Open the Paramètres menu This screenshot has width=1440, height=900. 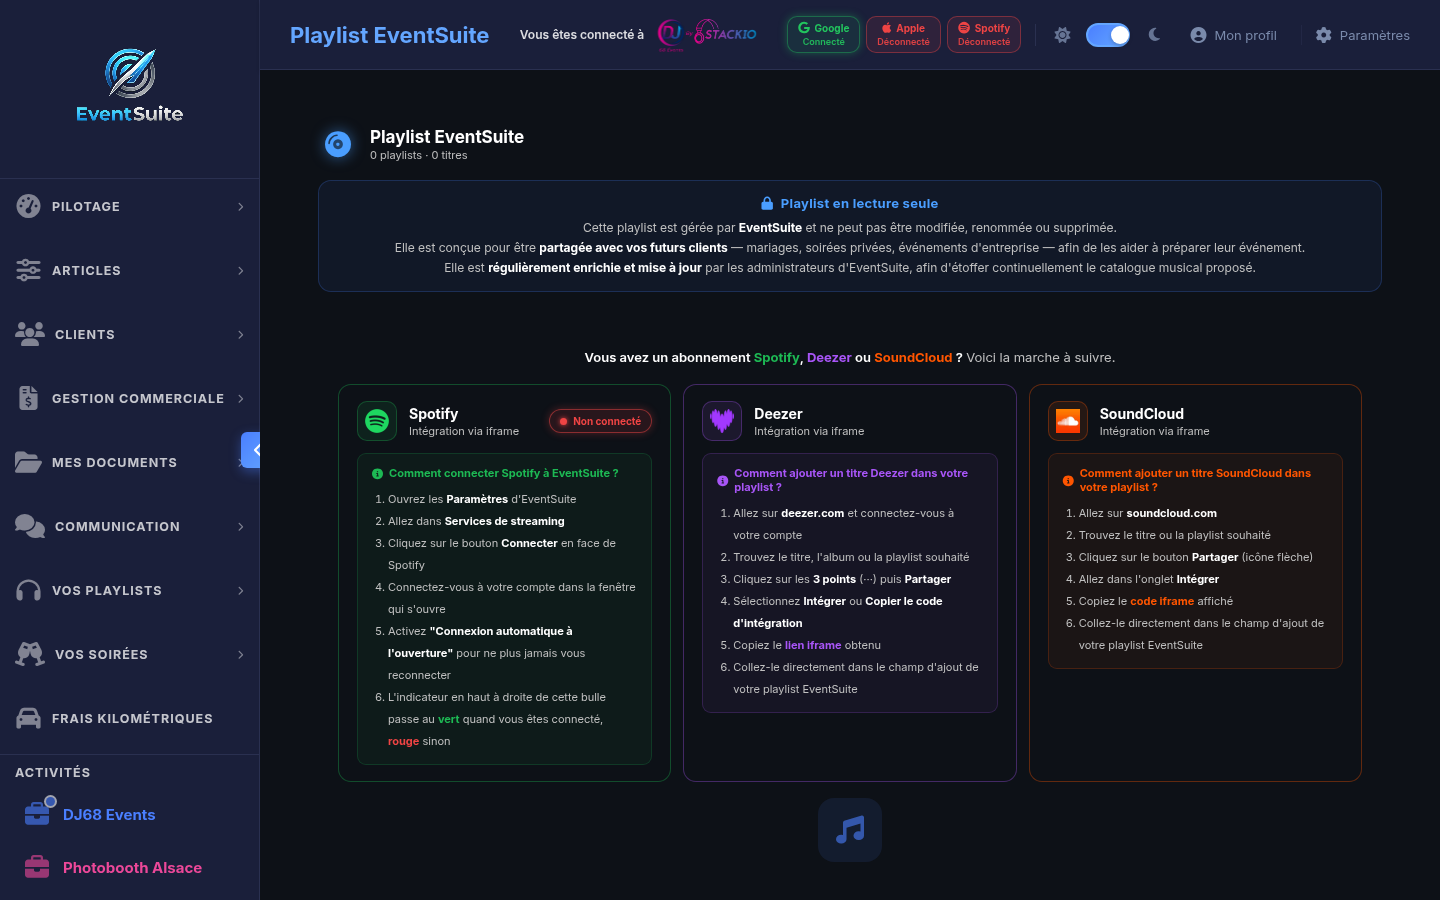click(1362, 35)
